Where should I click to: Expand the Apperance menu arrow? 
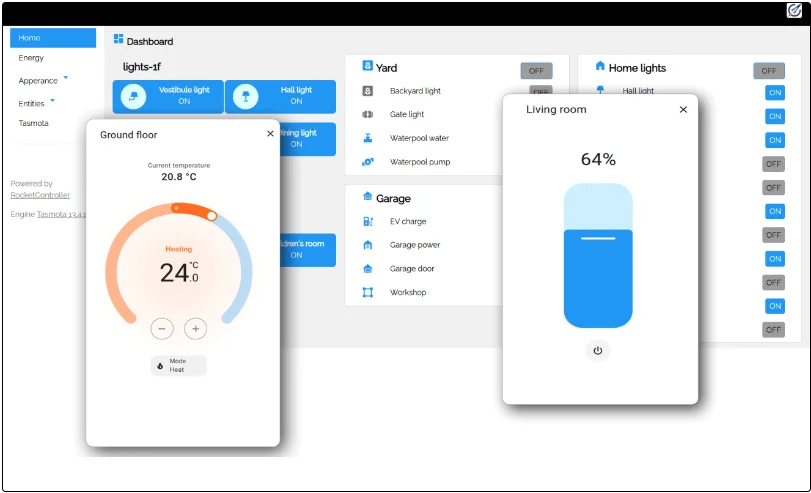click(66, 78)
